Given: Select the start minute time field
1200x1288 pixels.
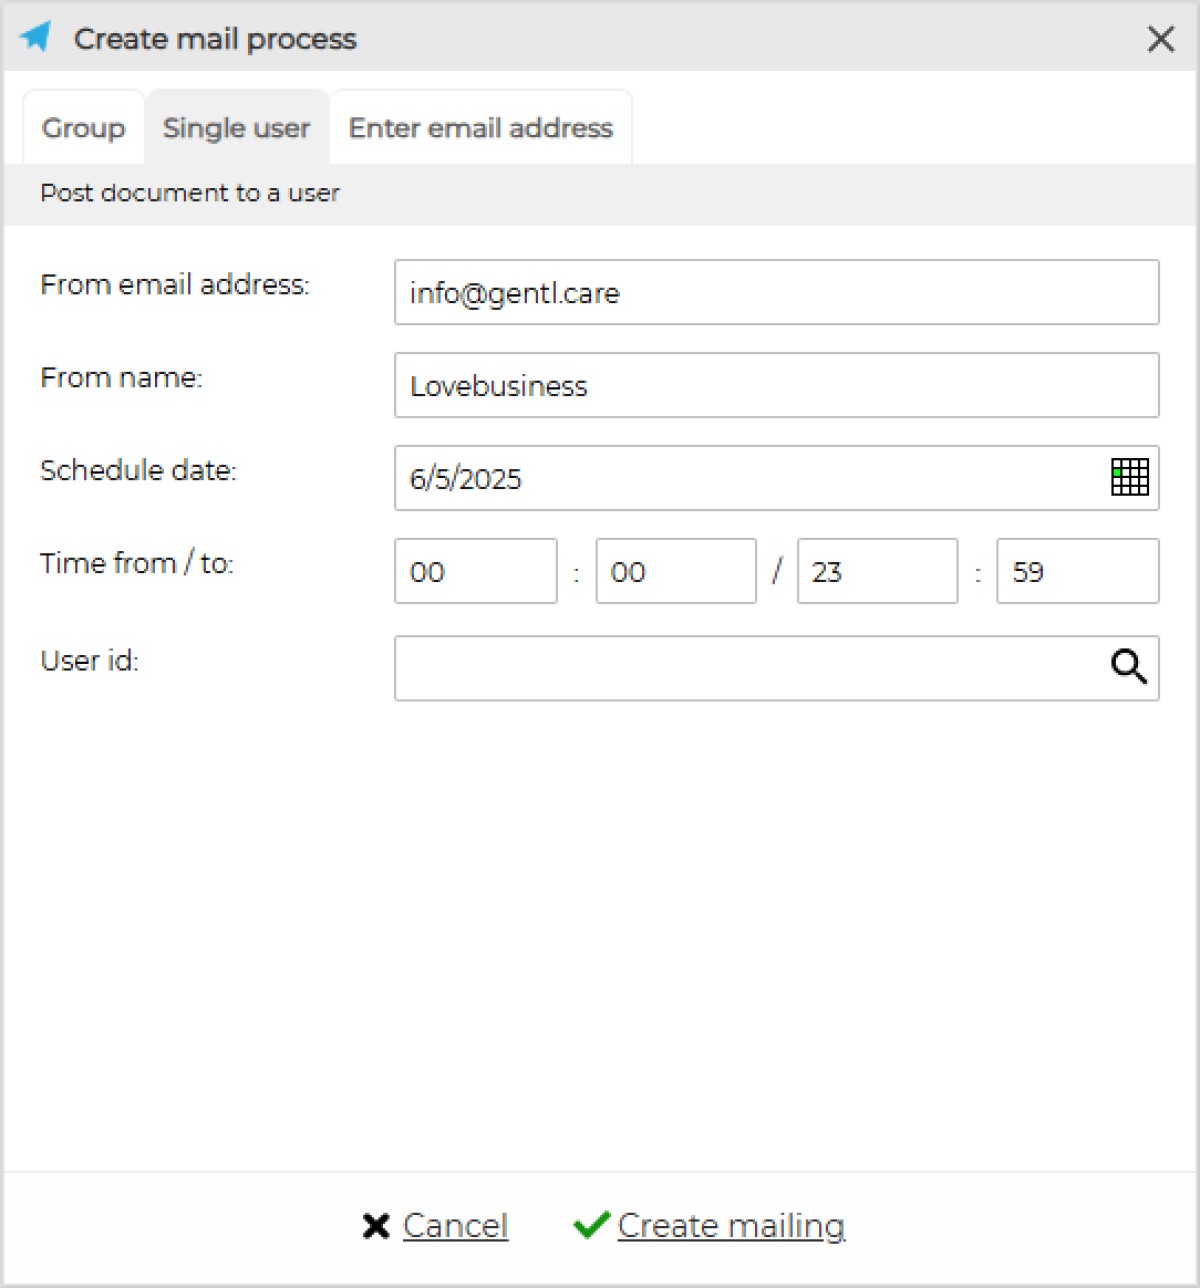Looking at the screenshot, I should pos(675,571).
